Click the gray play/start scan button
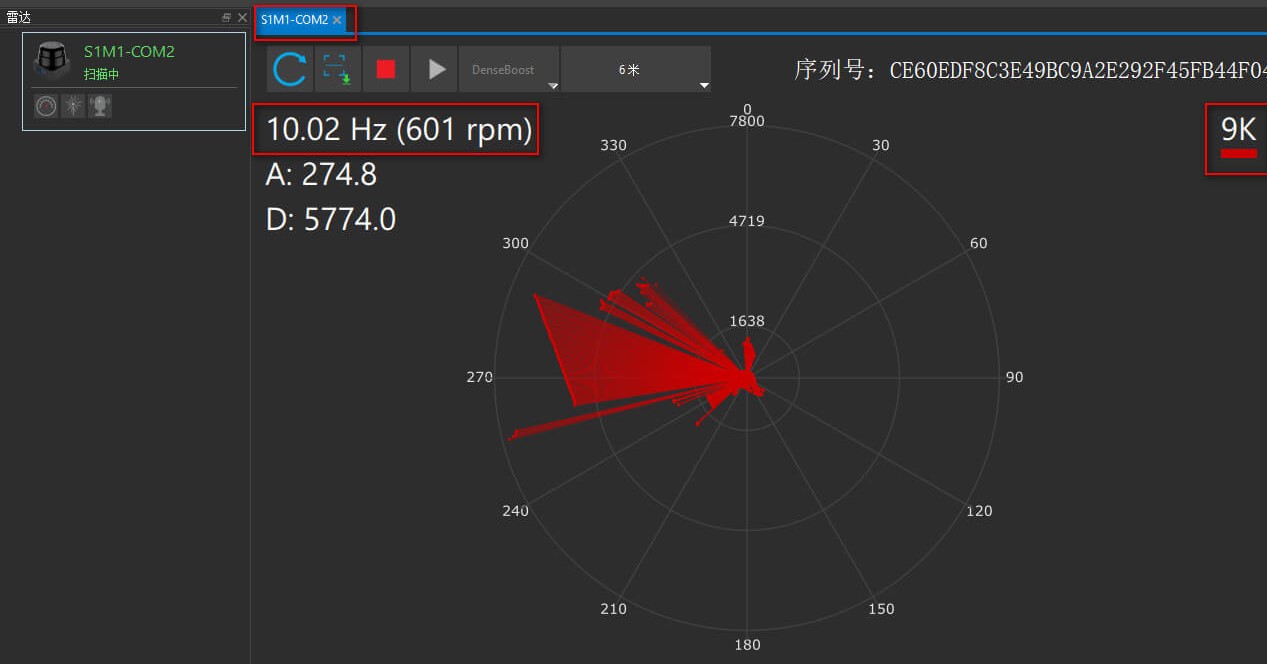 (x=434, y=69)
